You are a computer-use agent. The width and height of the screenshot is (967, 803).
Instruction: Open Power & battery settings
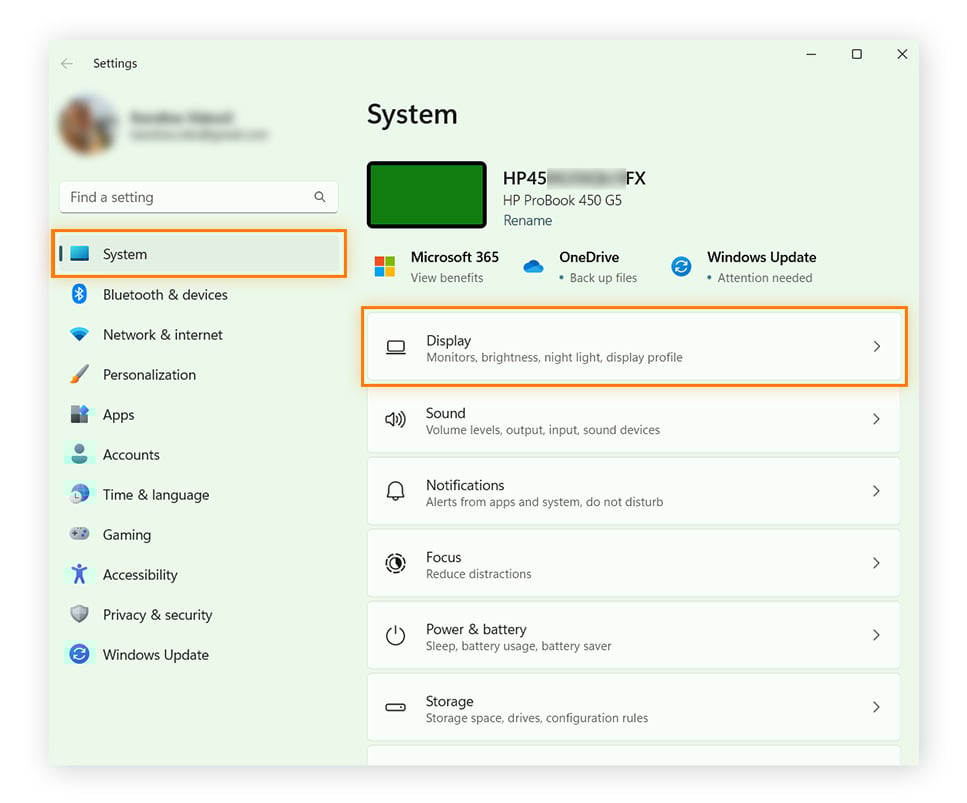pos(634,635)
